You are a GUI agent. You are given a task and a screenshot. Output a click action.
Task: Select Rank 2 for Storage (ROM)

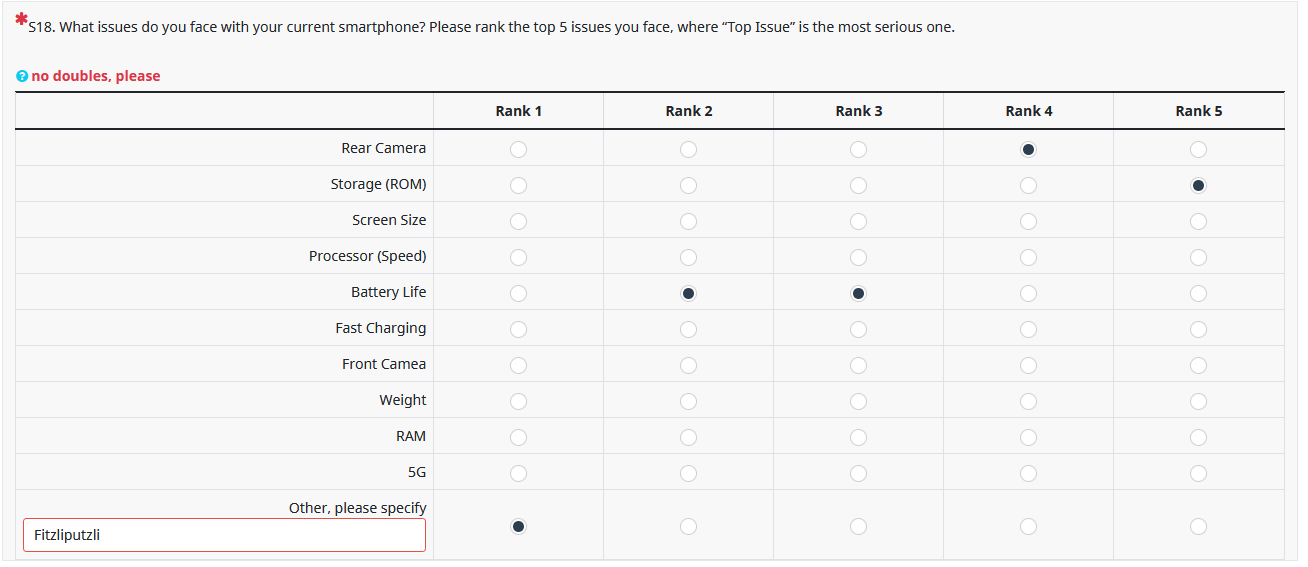pos(688,185)
